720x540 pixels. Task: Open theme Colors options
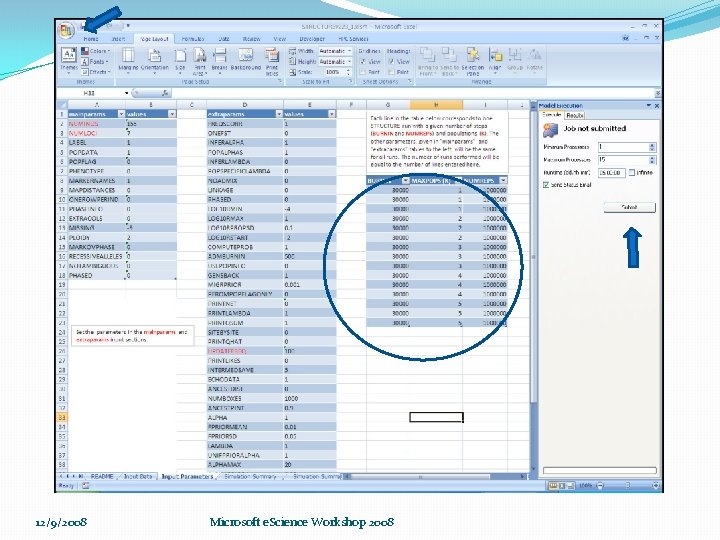[96, 51]
